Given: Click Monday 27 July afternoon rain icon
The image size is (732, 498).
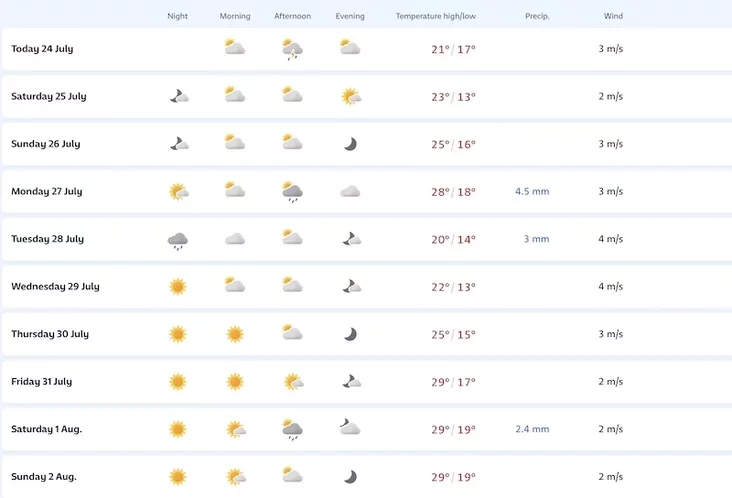Looking at the screenshot, I should coord(292,192).
